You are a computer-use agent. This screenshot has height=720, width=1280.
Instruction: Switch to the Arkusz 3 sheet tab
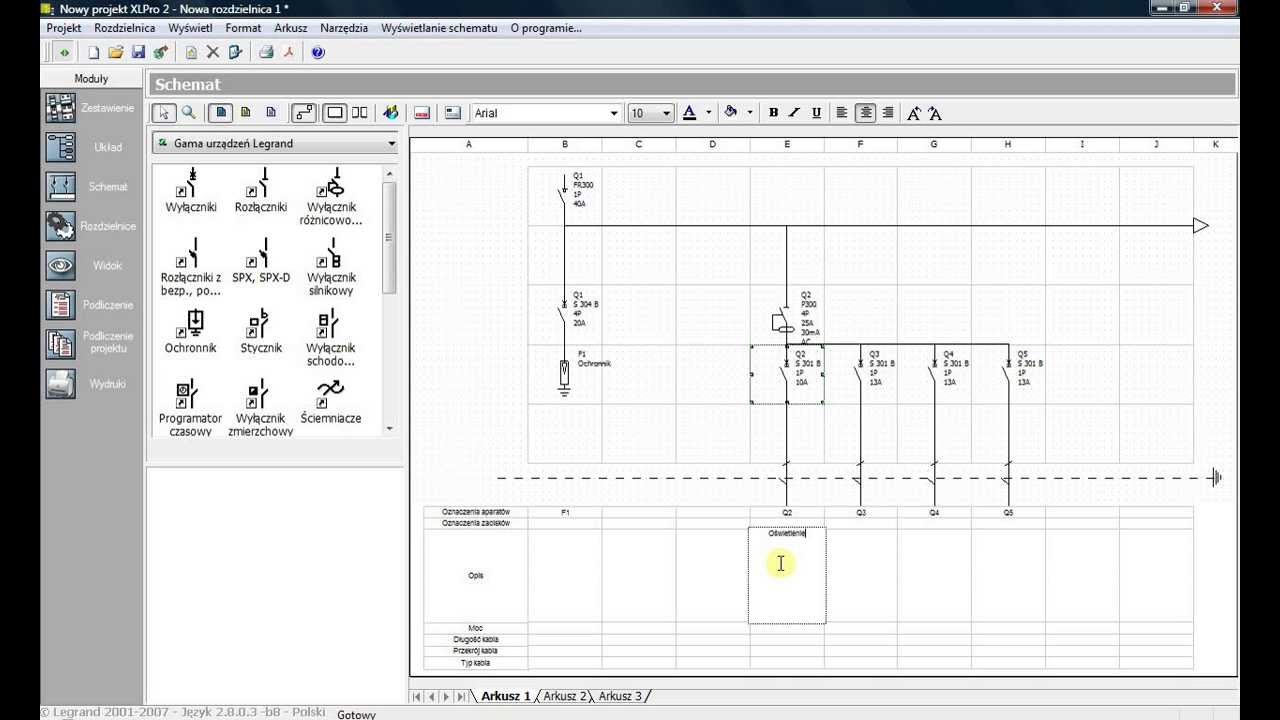620,696
